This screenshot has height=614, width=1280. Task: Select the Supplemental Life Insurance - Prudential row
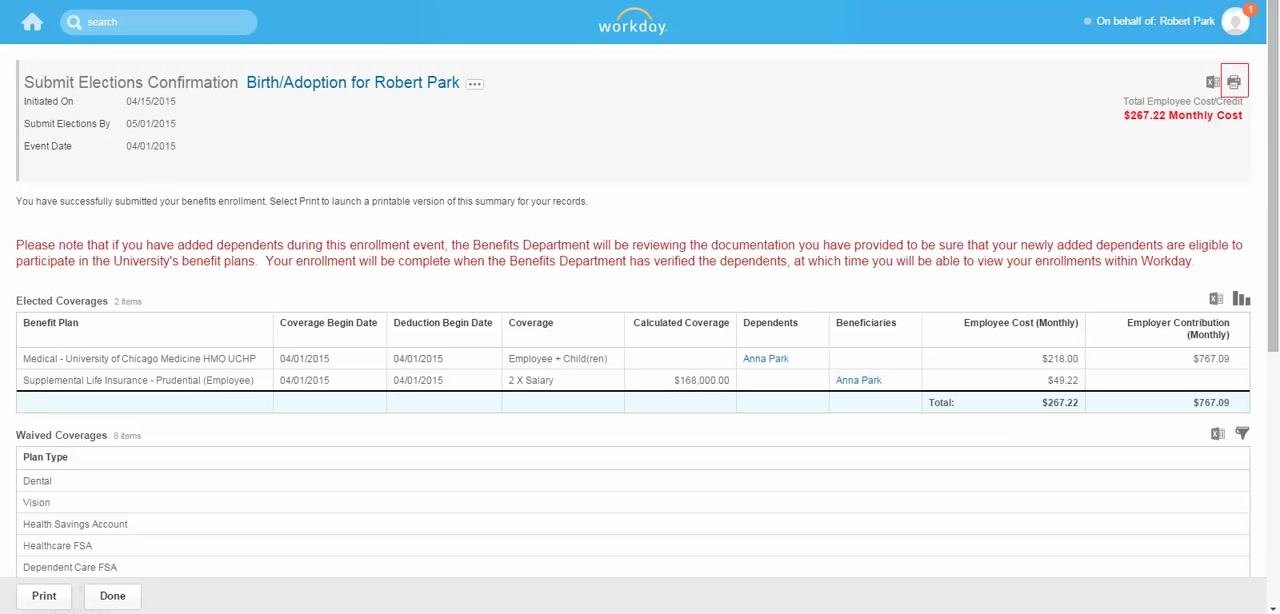point(633,381)
